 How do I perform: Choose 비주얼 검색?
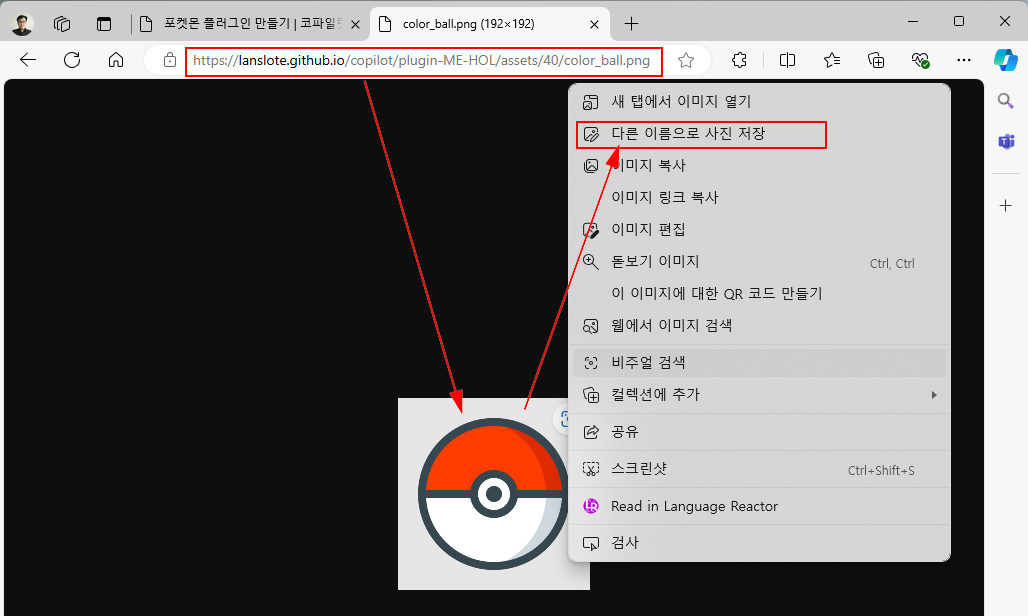[x=760, y=363]
